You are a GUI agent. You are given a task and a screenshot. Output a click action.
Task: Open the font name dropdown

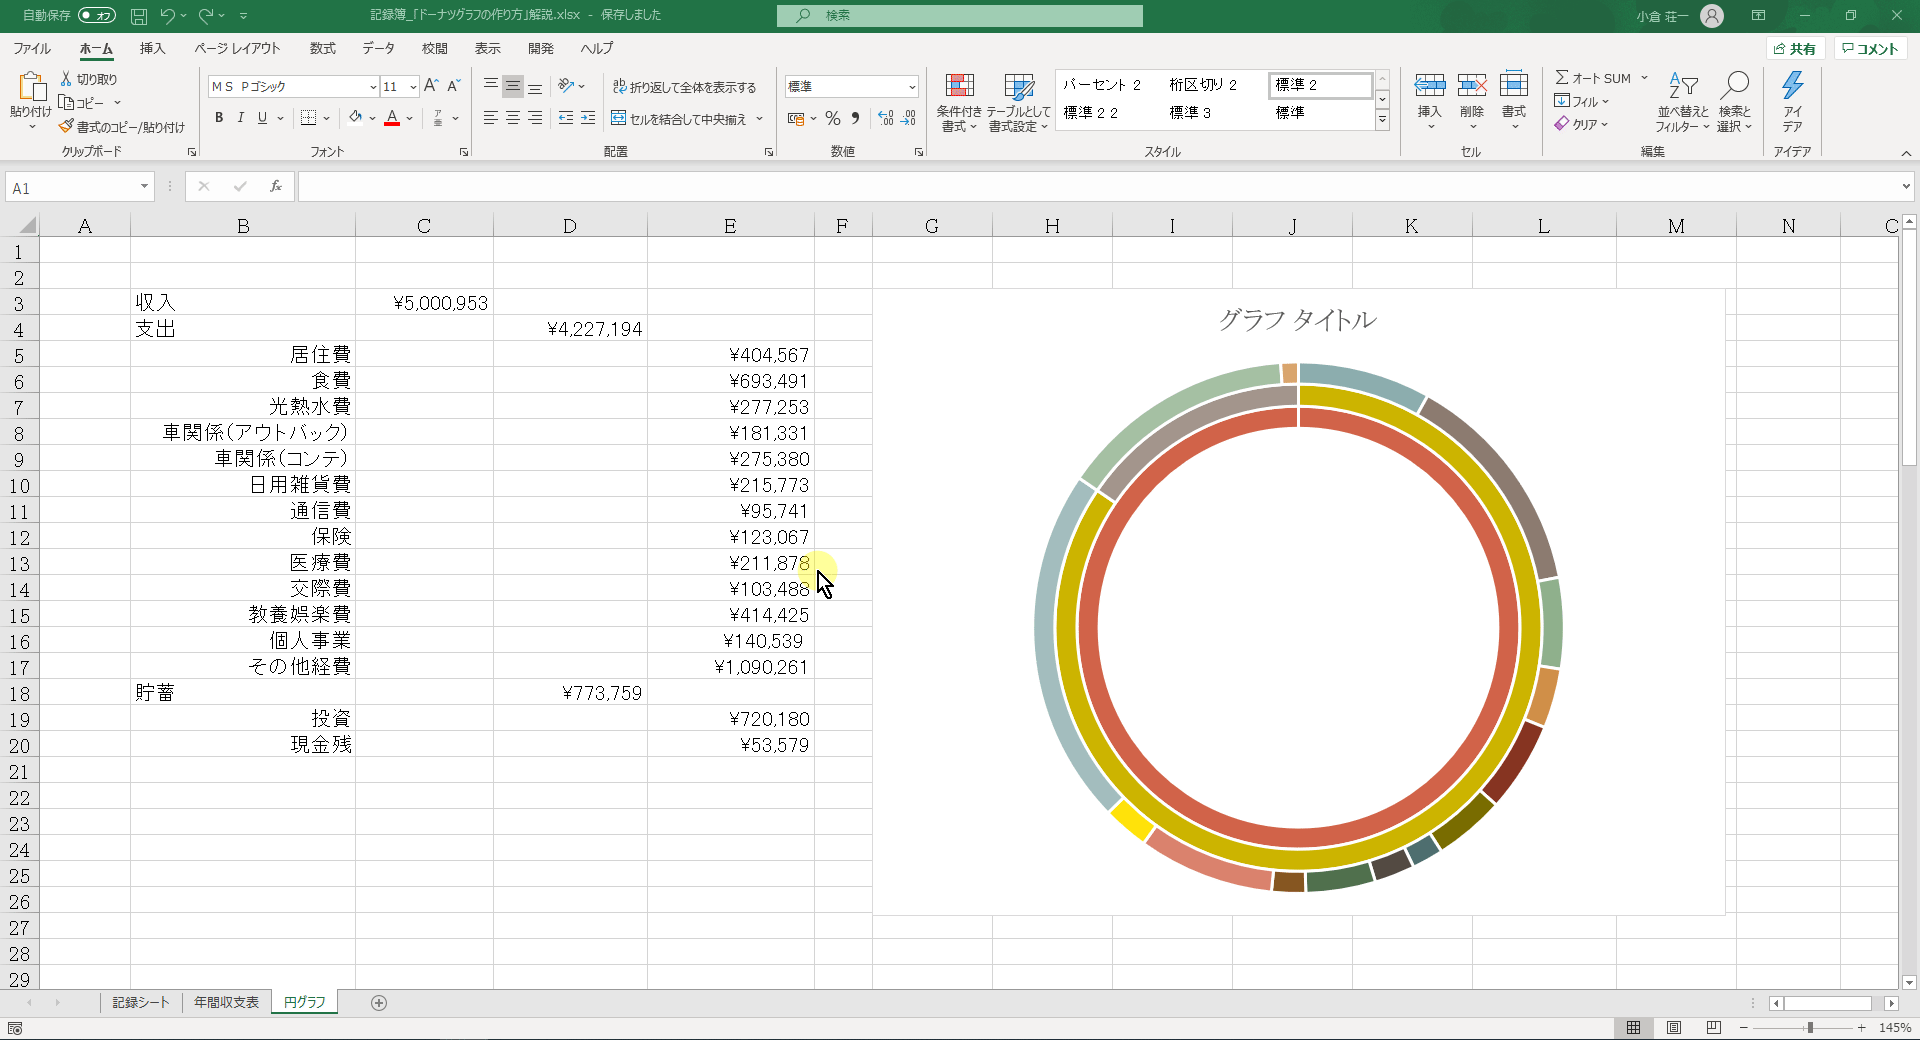[x=373, y=87]
